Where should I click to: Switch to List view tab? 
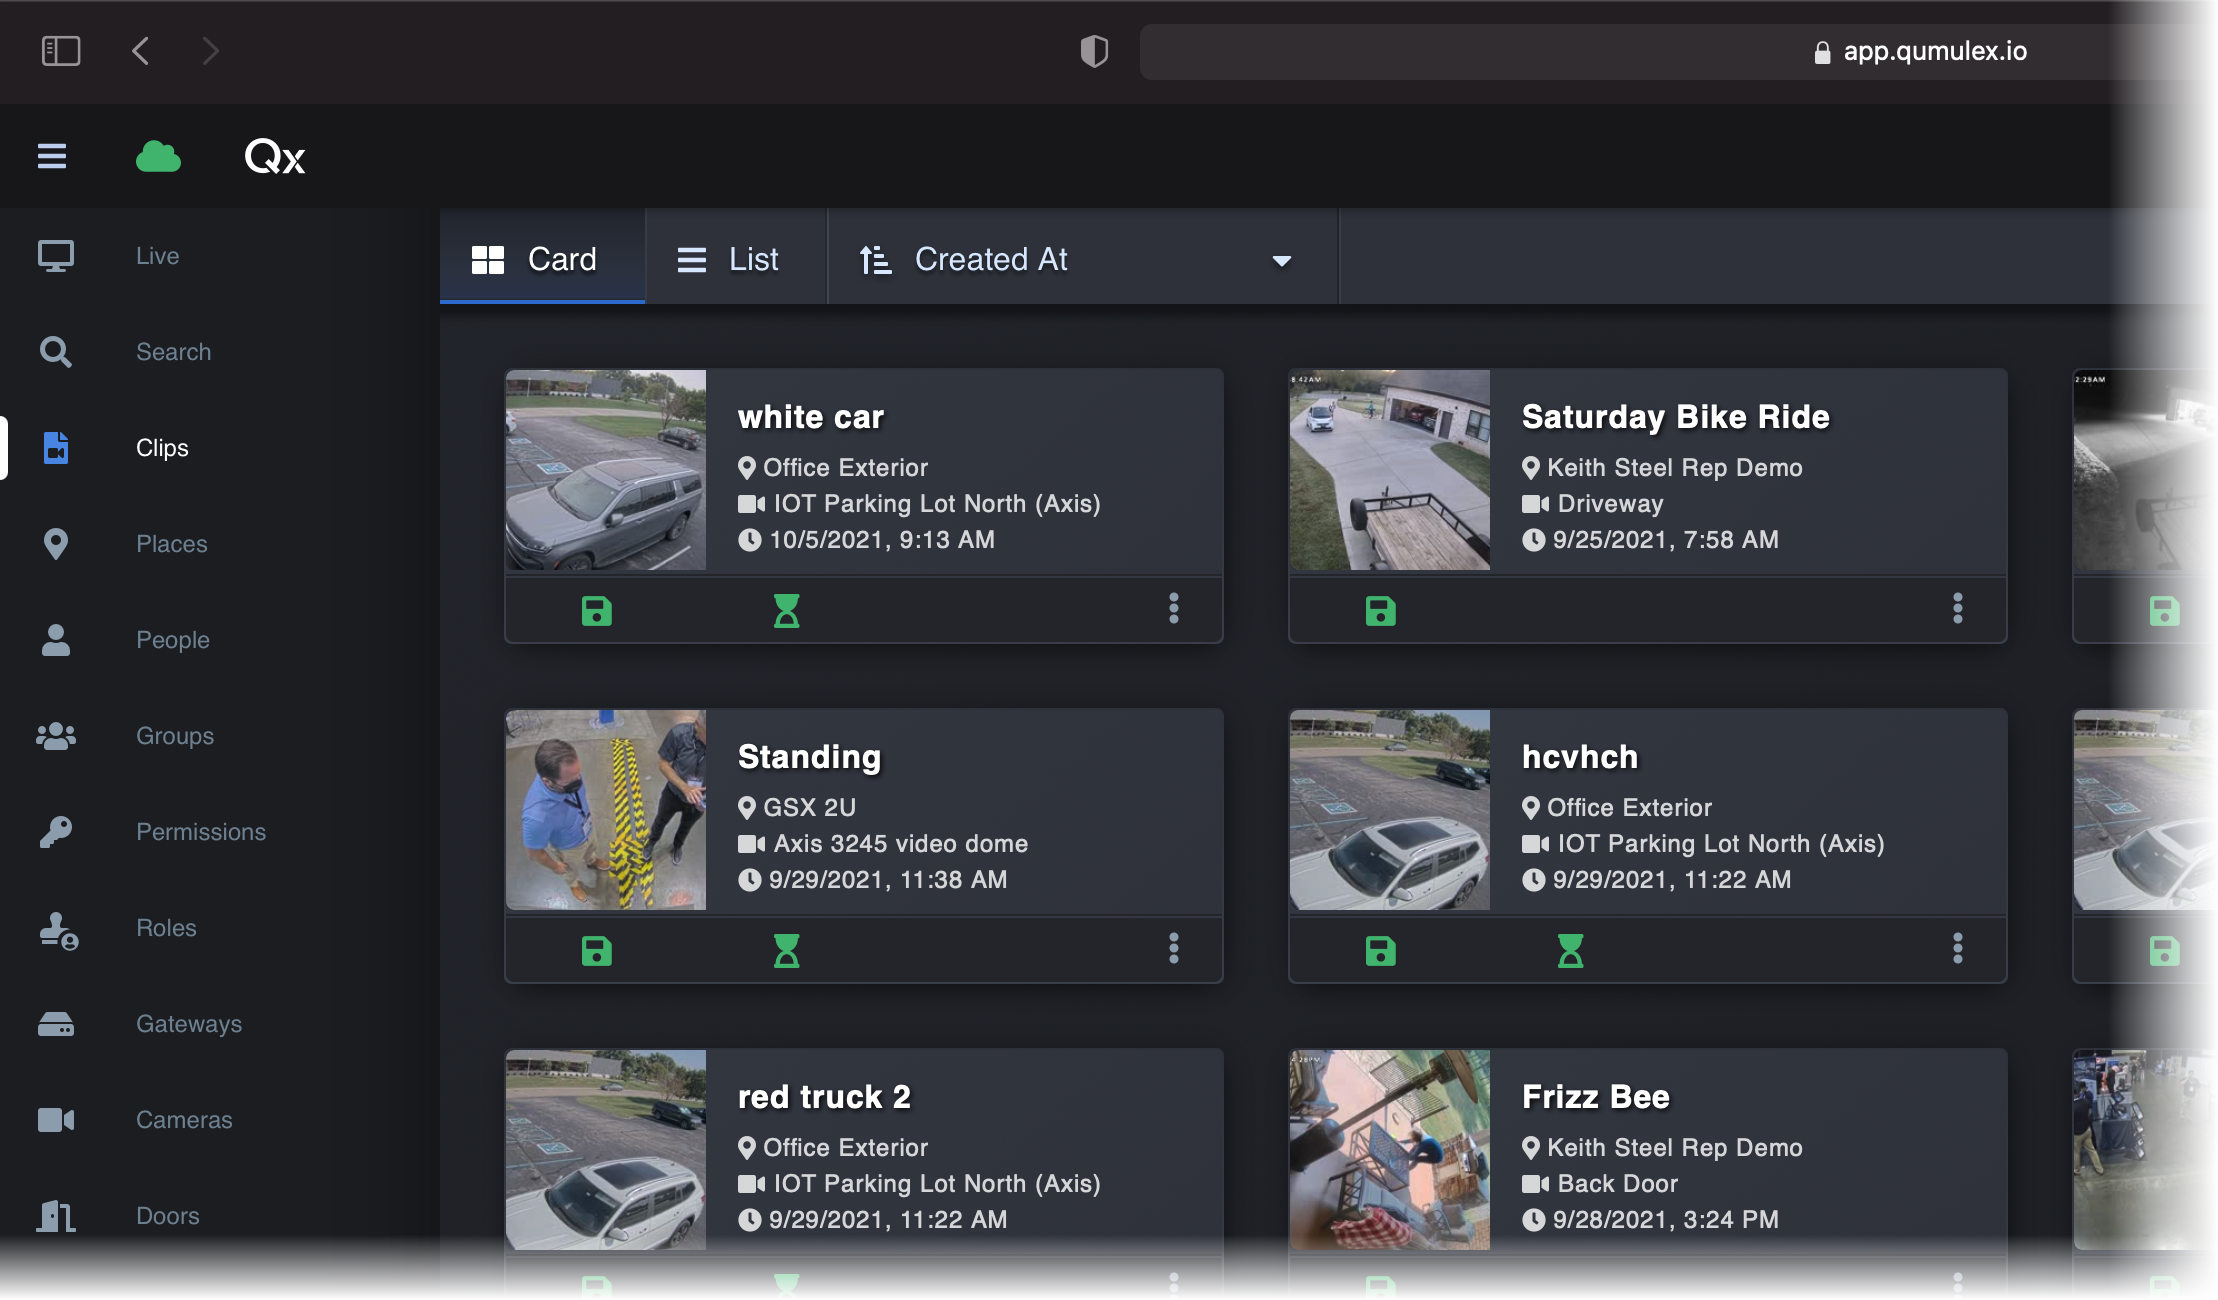point(736,257)
